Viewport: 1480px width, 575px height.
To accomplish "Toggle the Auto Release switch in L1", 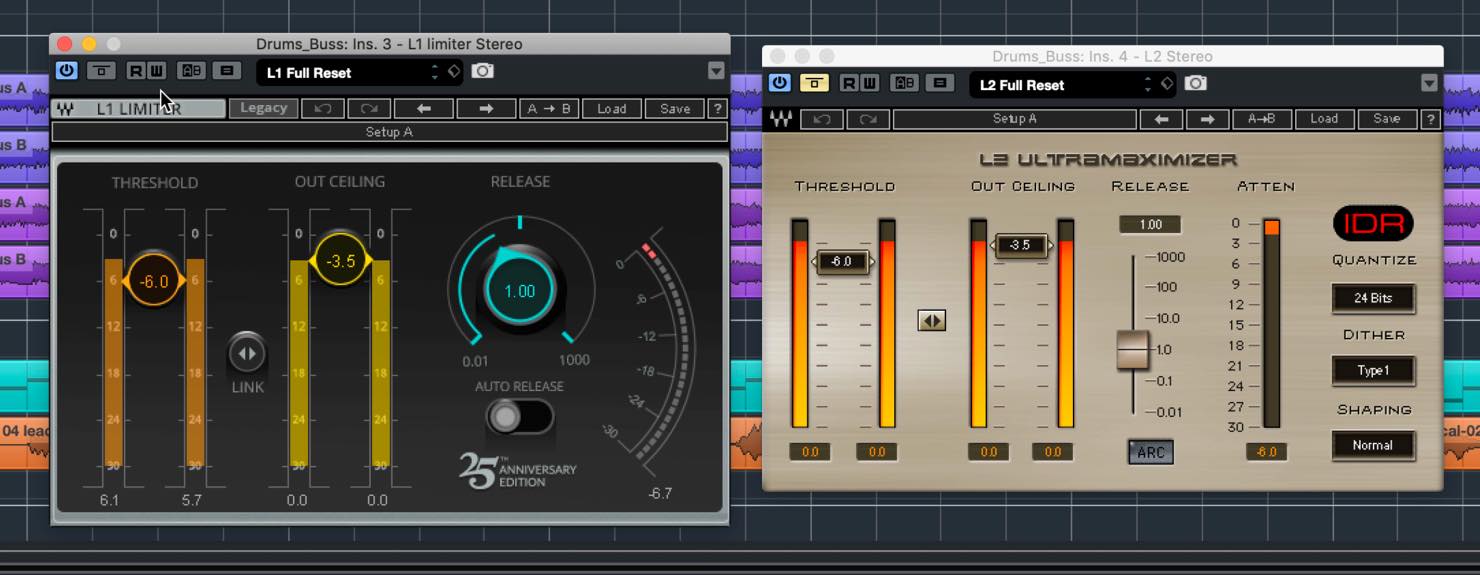I will pos(519,417).
